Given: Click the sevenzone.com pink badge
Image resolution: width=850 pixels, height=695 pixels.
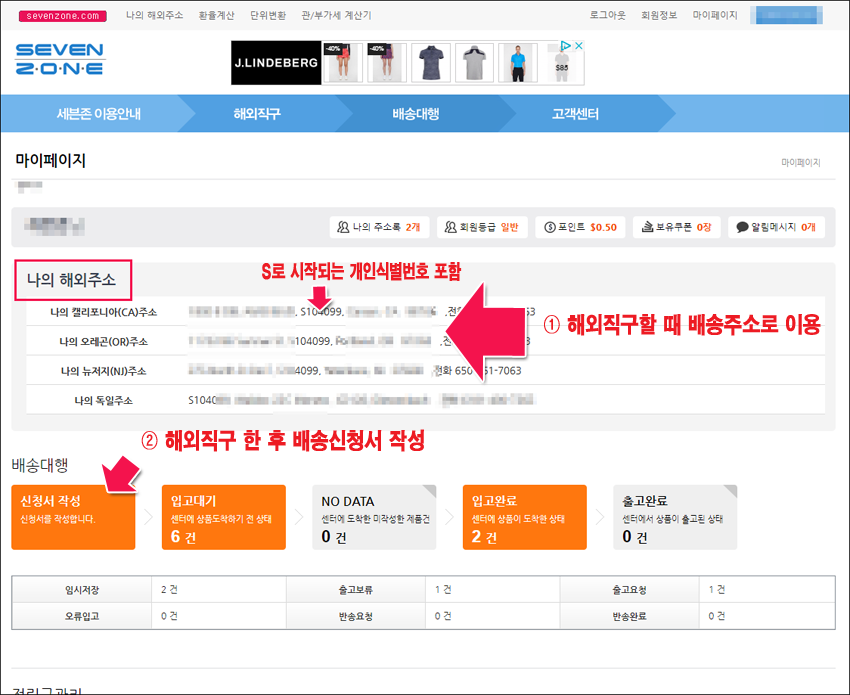Looking at the screenshot, I should [x=62, y=16].
